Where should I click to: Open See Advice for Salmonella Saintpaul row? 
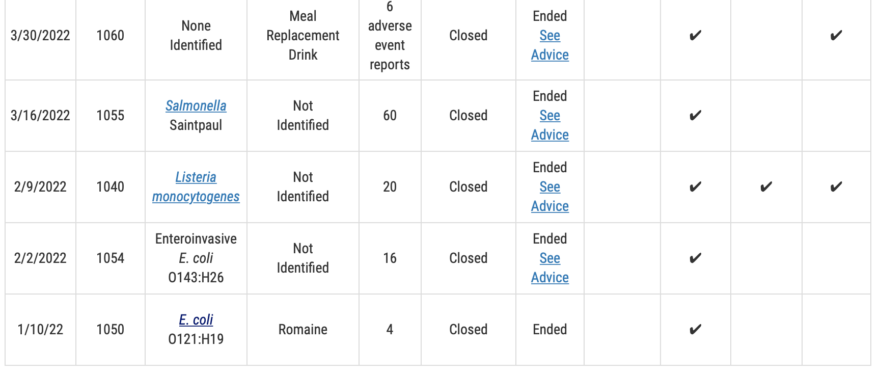[x=550, y=125]
